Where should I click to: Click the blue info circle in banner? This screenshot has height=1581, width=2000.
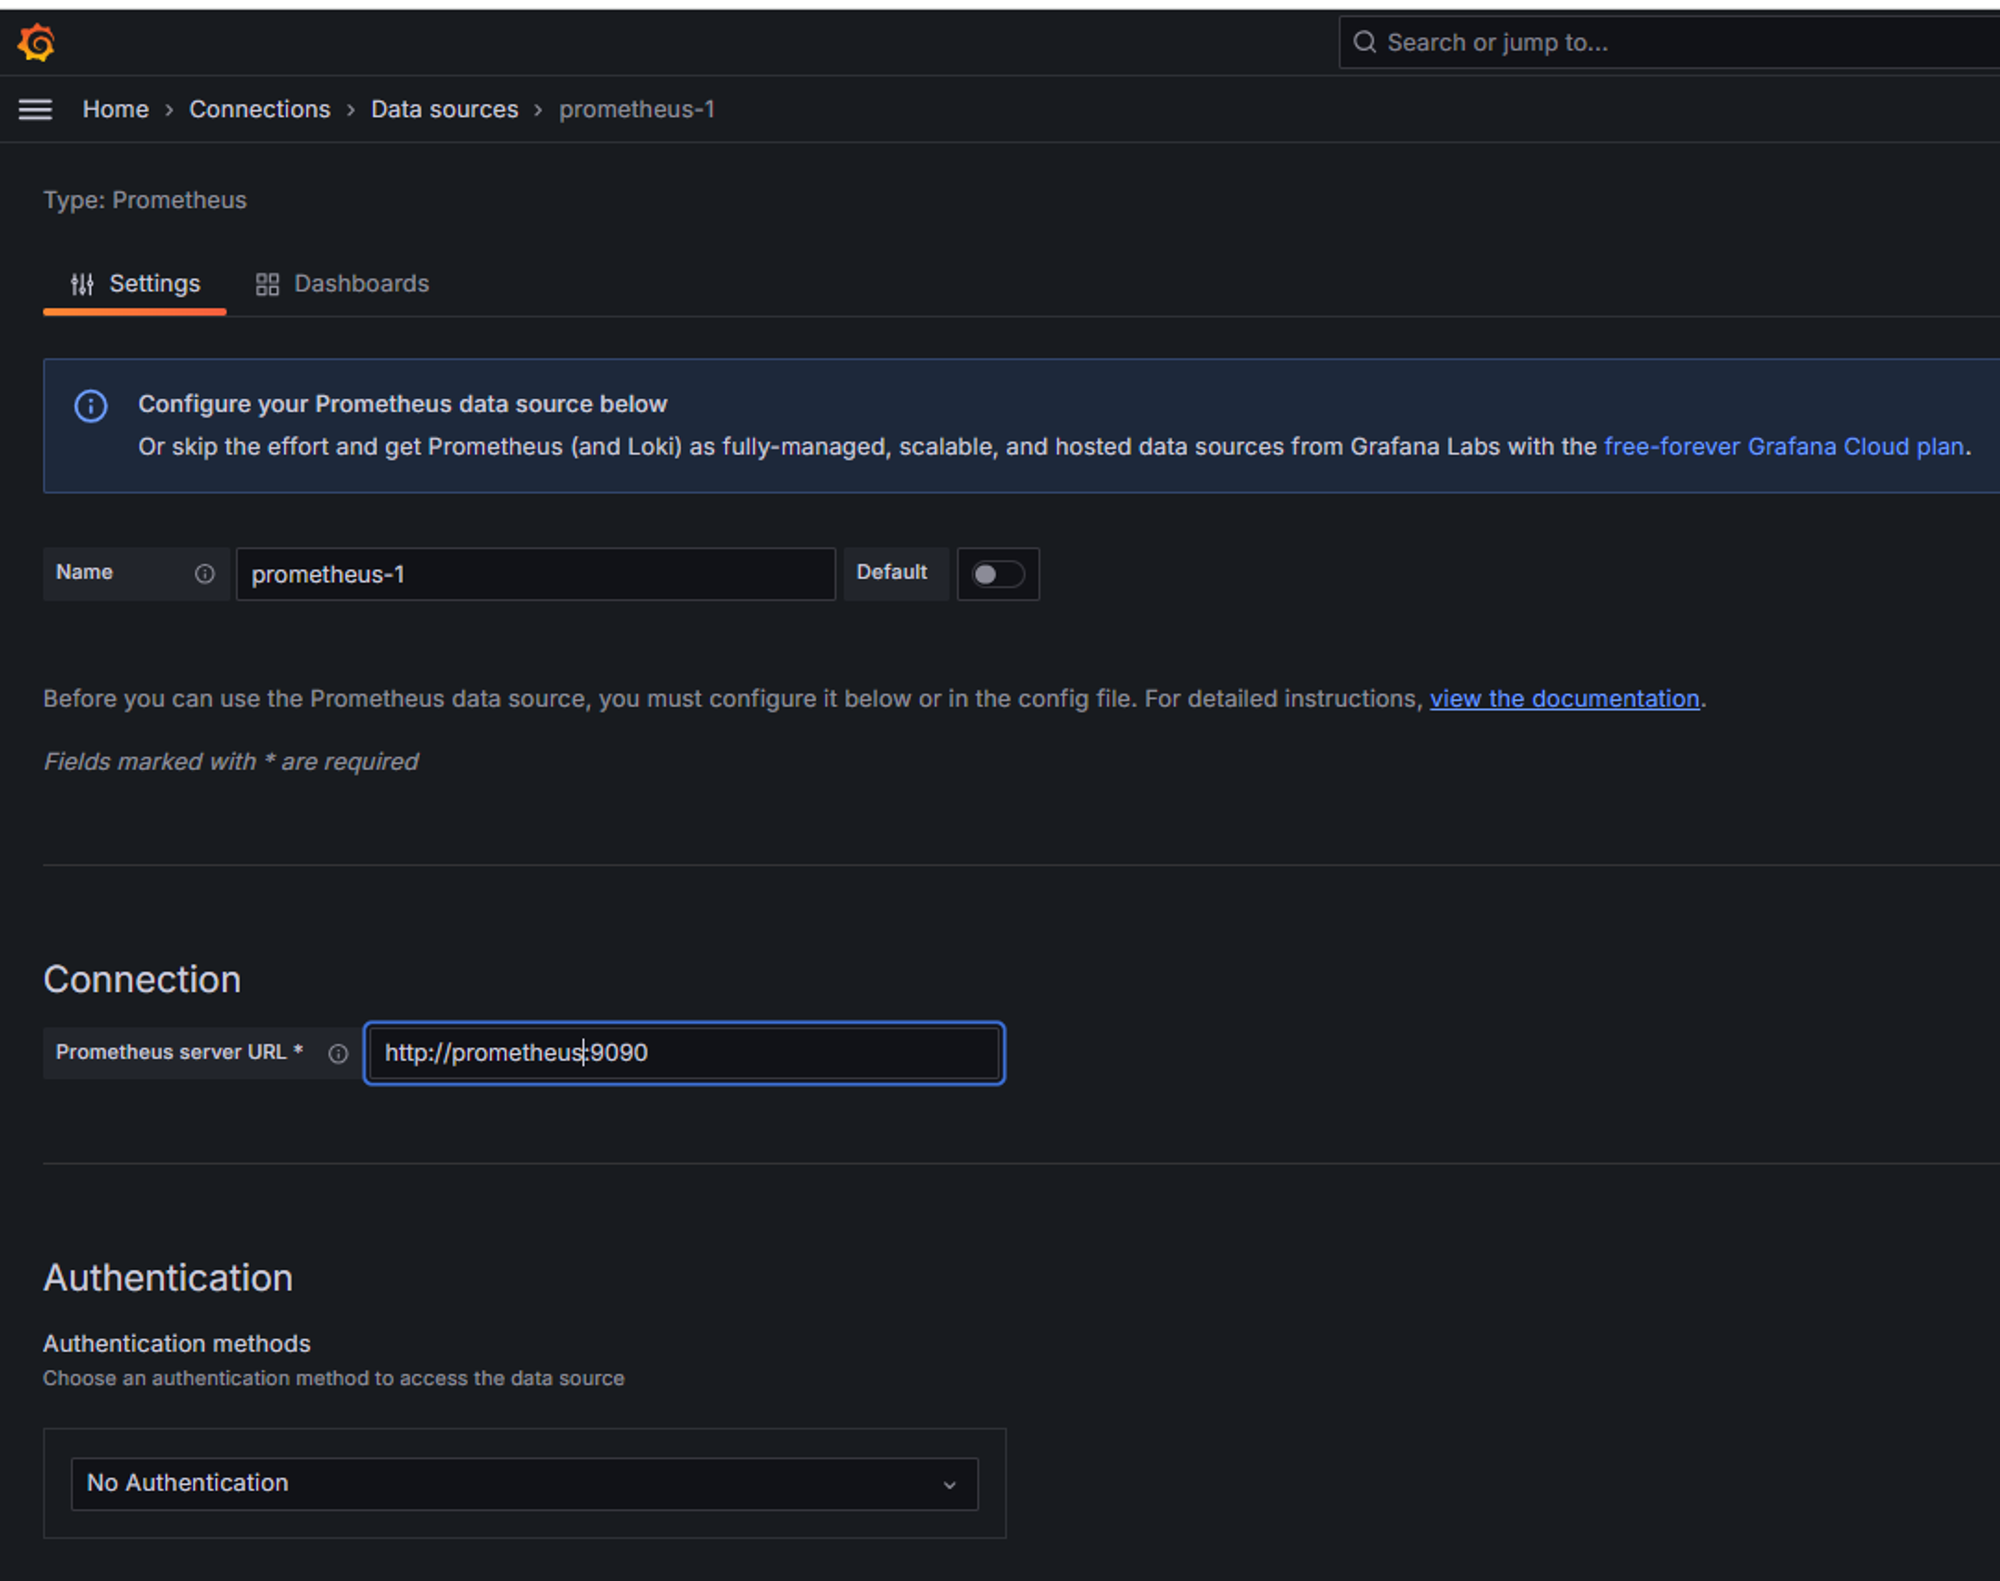point(91,405)
